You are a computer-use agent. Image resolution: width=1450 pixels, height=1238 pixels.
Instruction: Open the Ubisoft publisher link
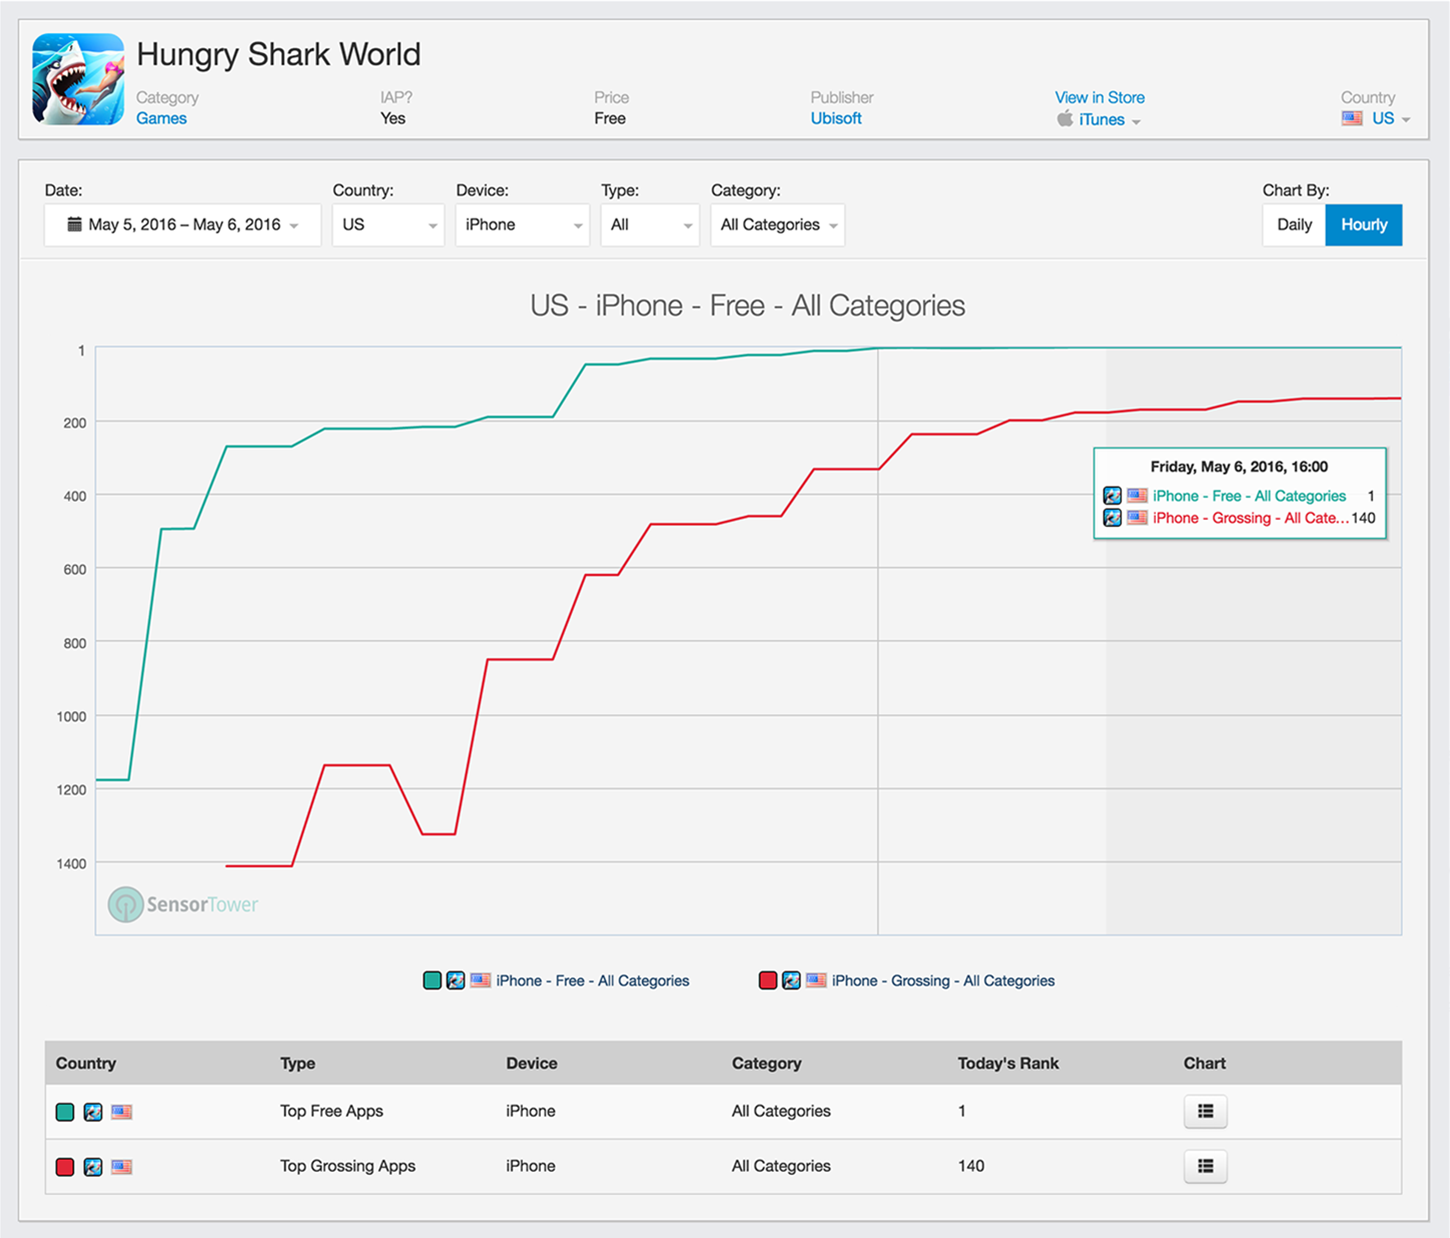click(836, 118)
